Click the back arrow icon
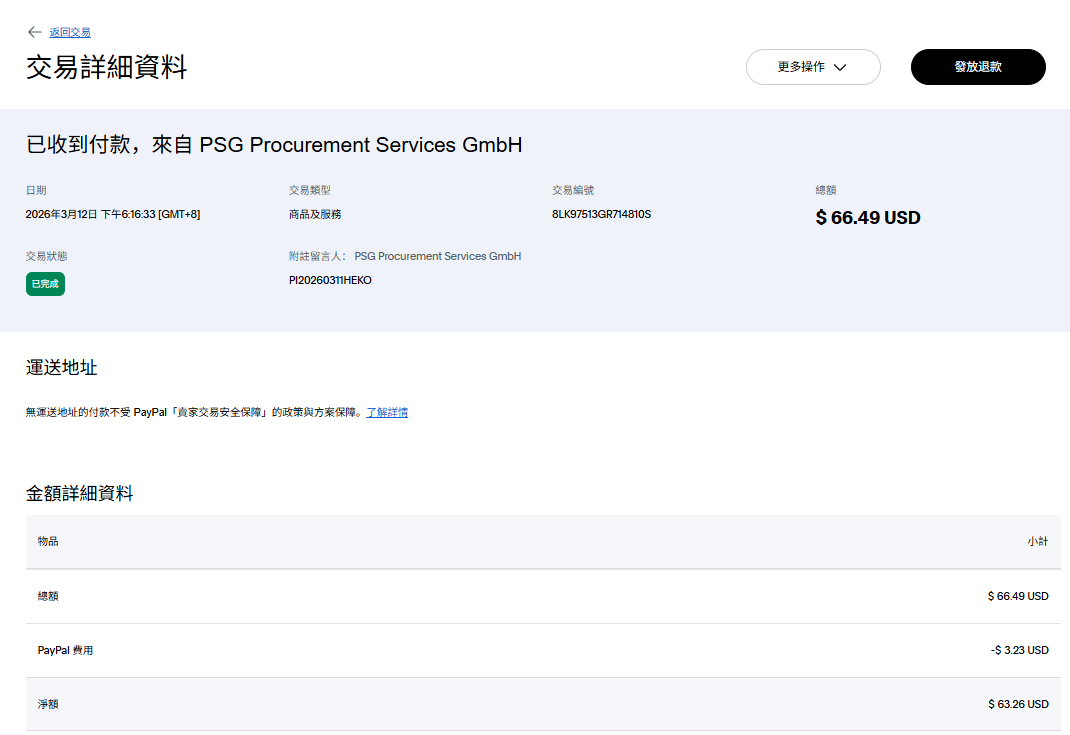1070x735 pixels. coord(35,32)
